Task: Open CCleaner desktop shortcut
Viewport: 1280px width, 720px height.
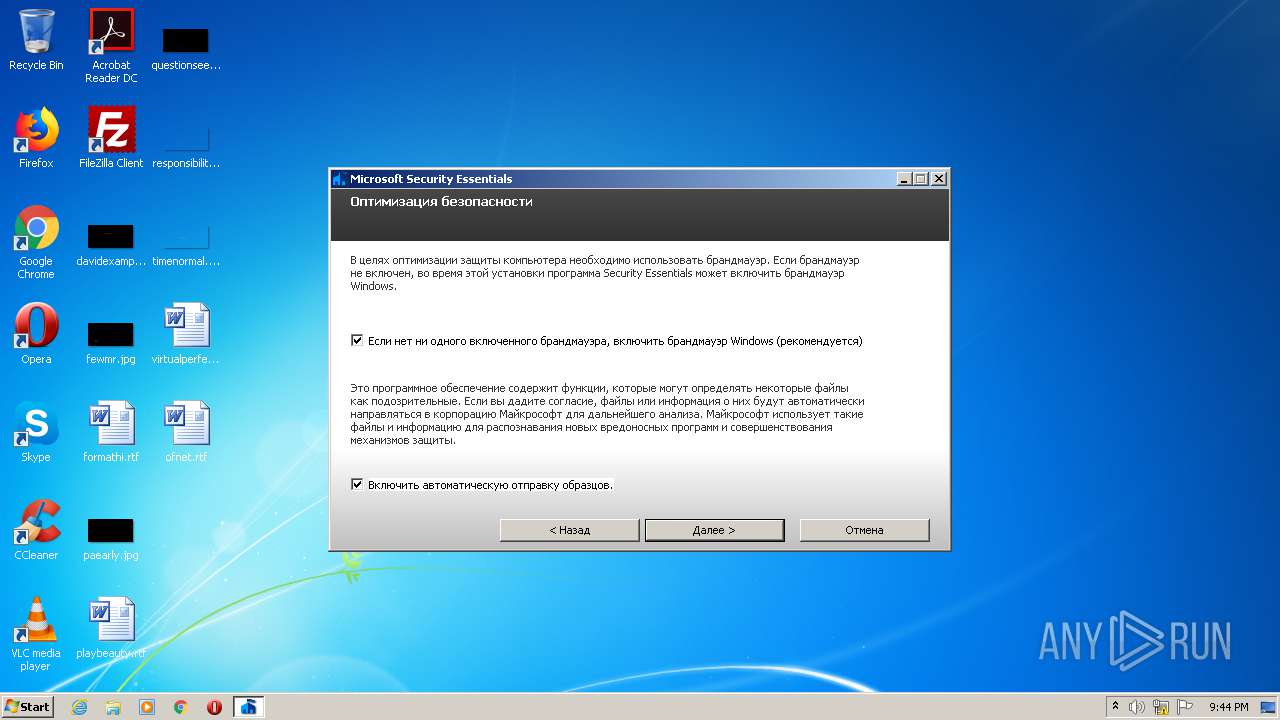Action: click(x=36, y=530)
